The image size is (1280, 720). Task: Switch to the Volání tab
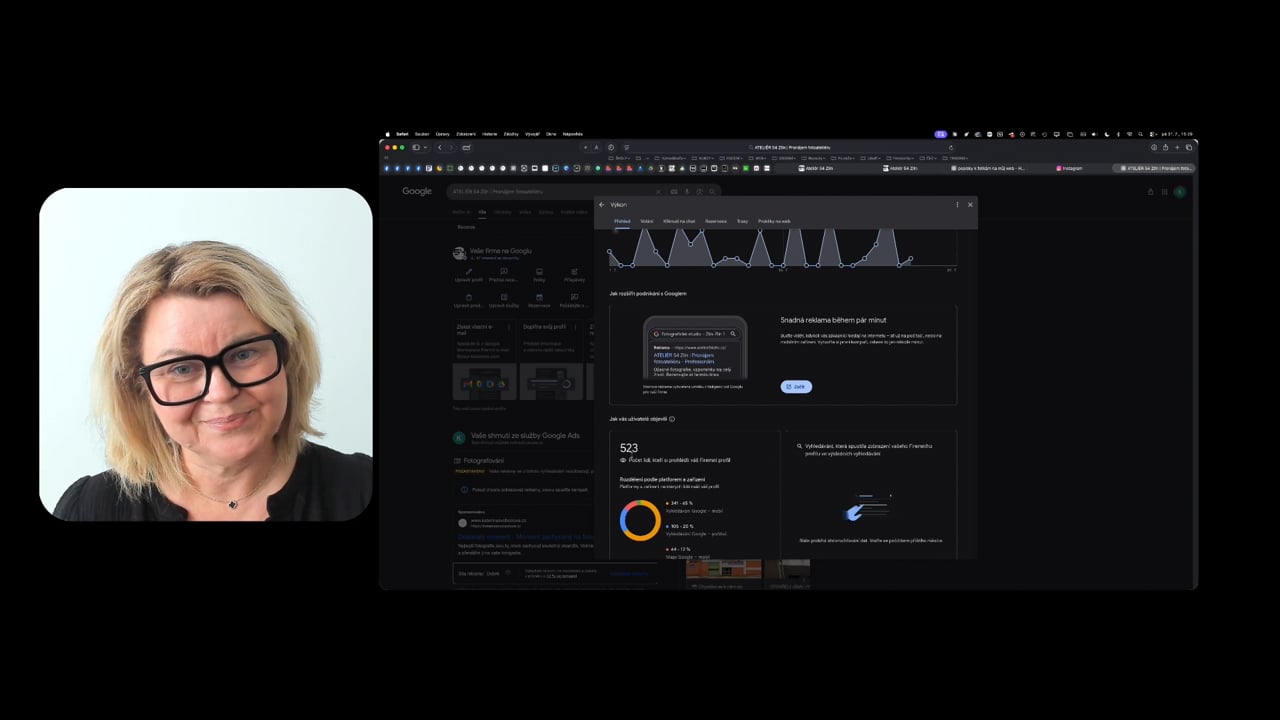[647, 221]
